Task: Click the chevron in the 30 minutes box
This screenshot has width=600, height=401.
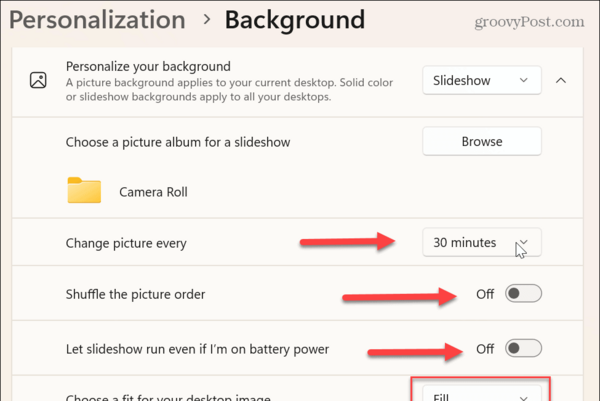Action: [523, 242]
